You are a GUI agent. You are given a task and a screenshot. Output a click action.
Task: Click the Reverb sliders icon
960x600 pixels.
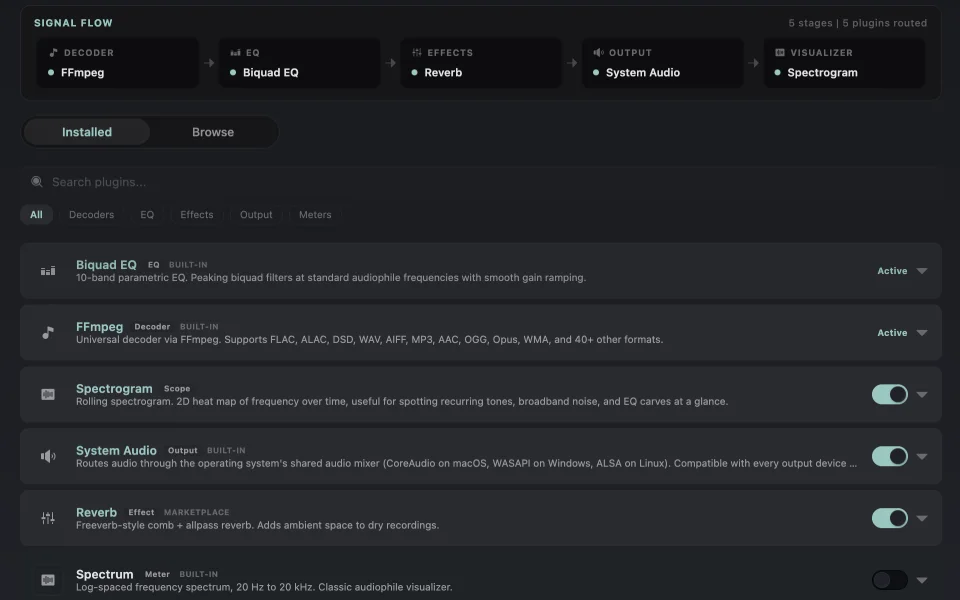click(48, 518)
